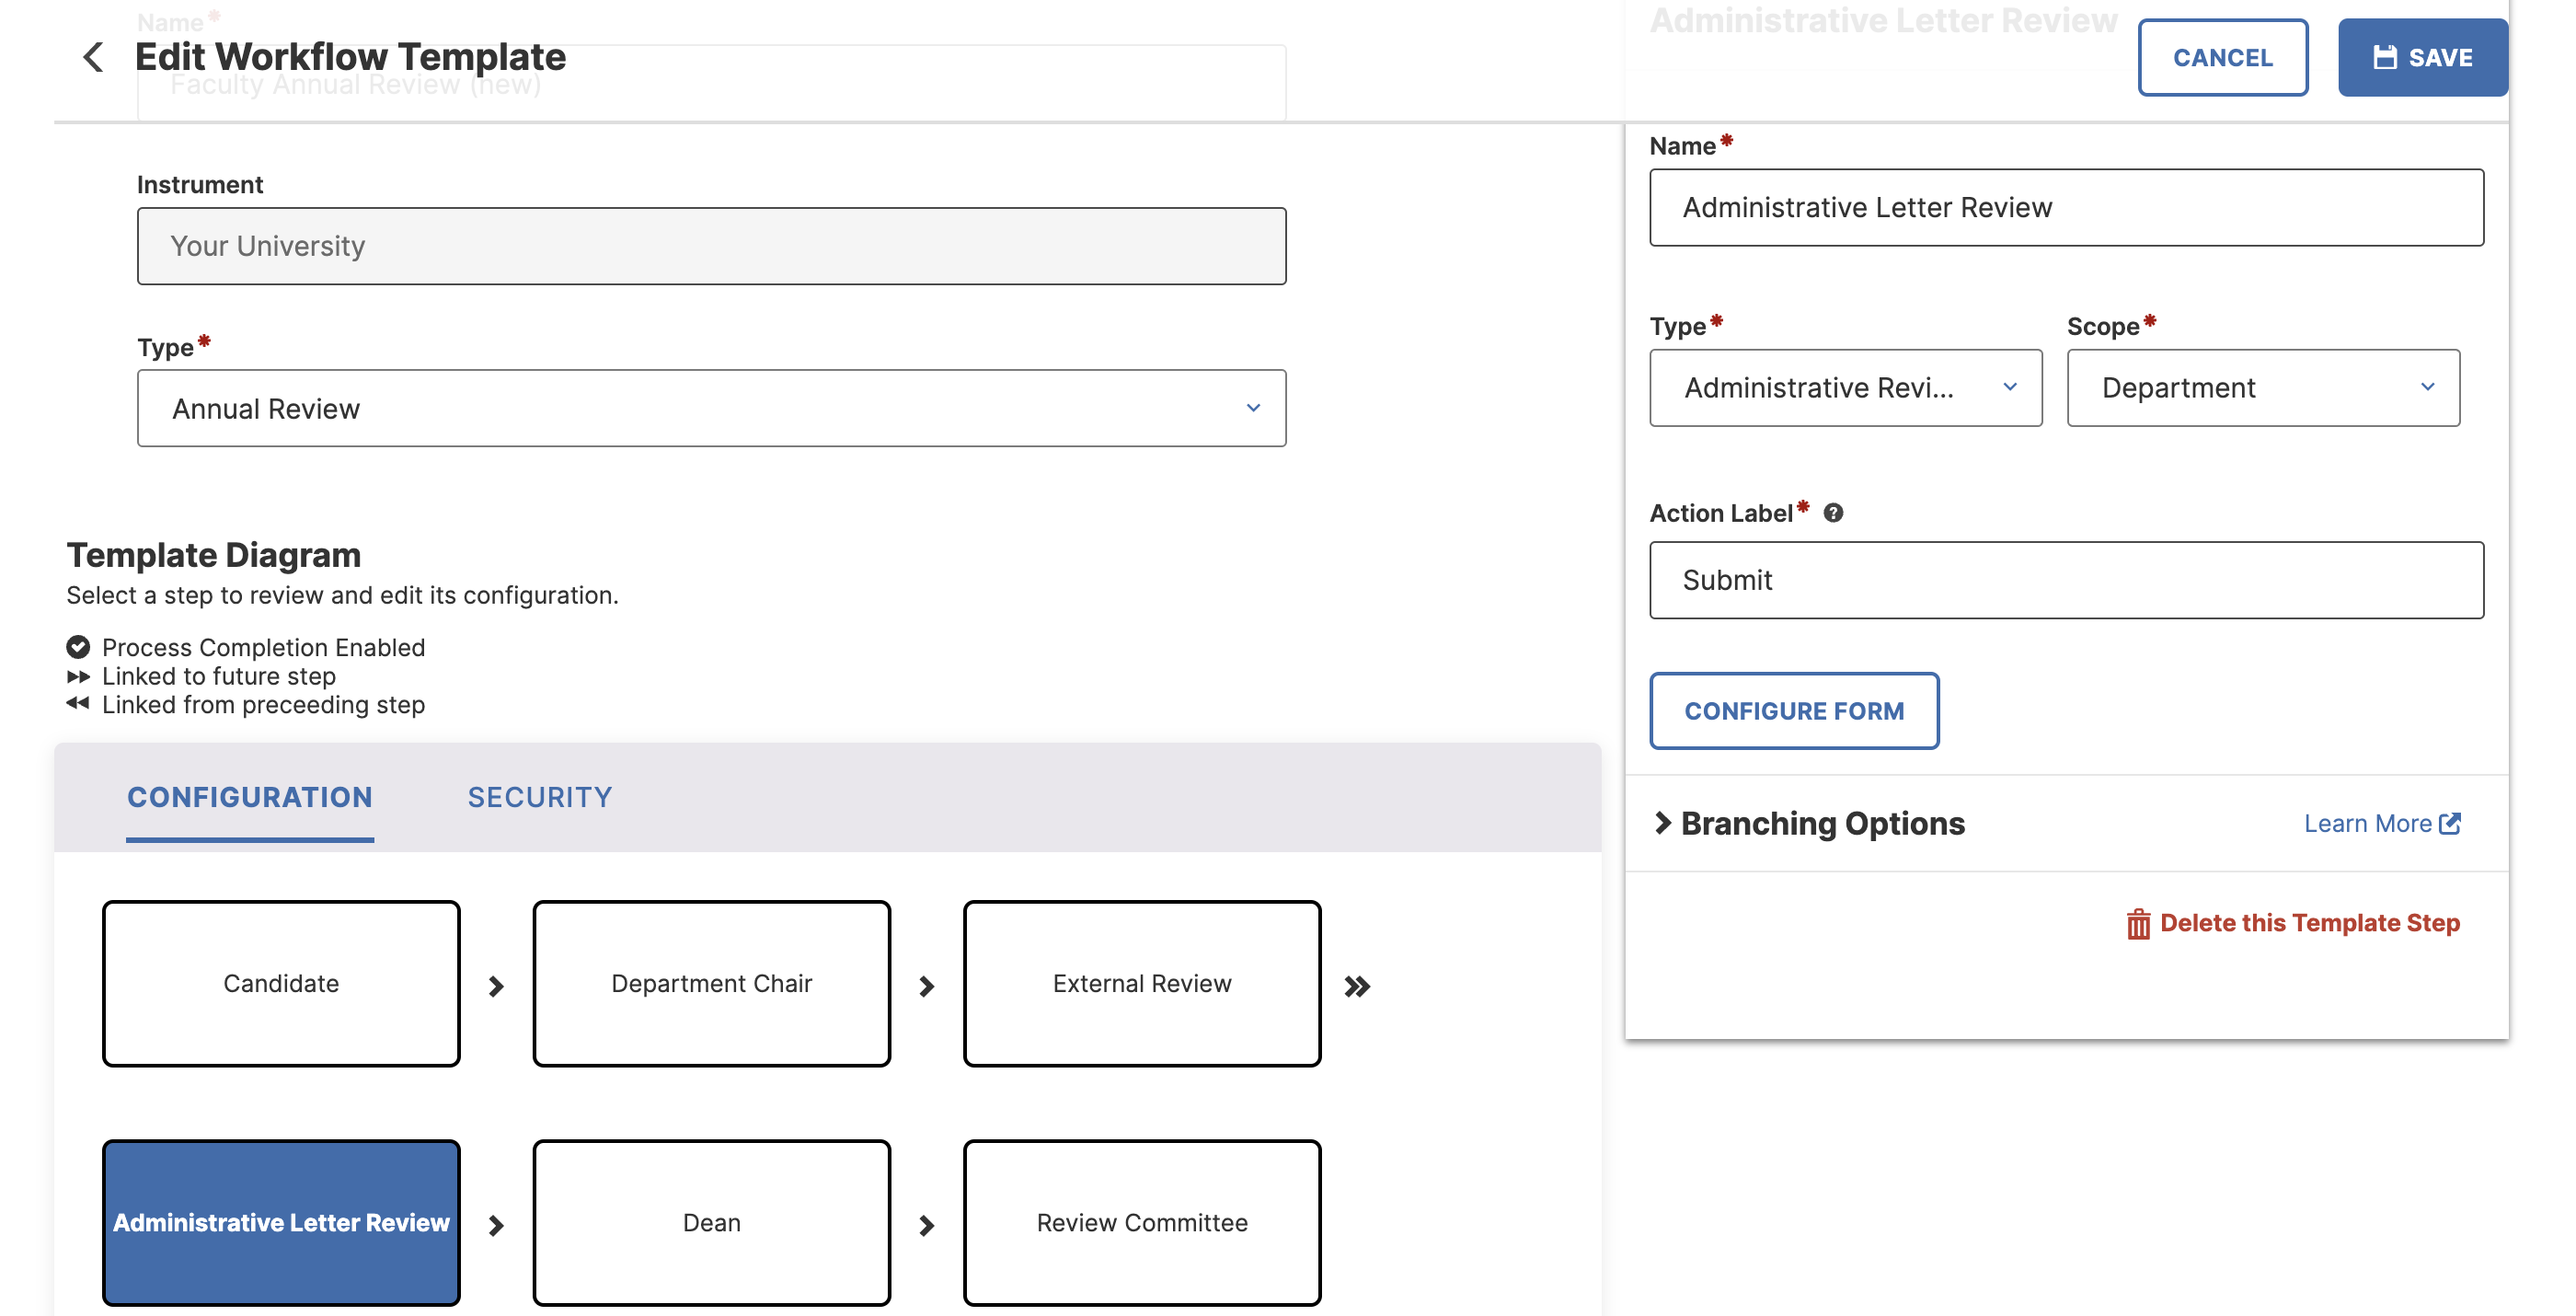2576x1316 pixels.
Task: Open the Scope dropdown showing Department
Action: (2263, 388)
